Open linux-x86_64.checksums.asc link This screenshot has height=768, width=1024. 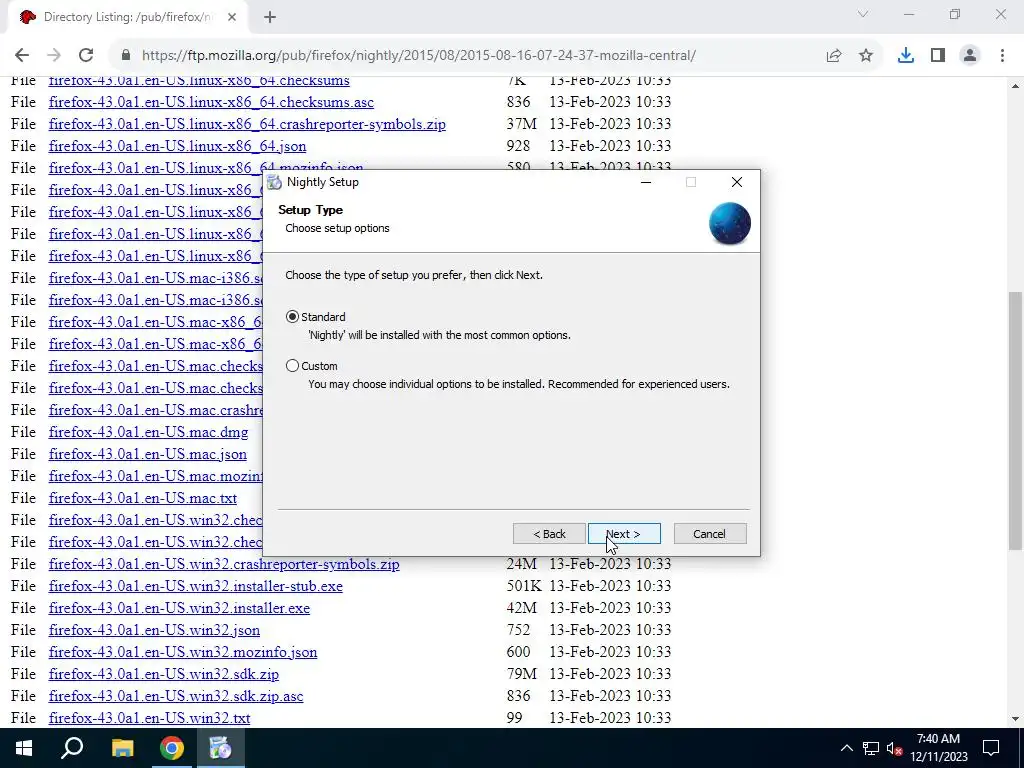pyautogui.click(x=212, y=102)
